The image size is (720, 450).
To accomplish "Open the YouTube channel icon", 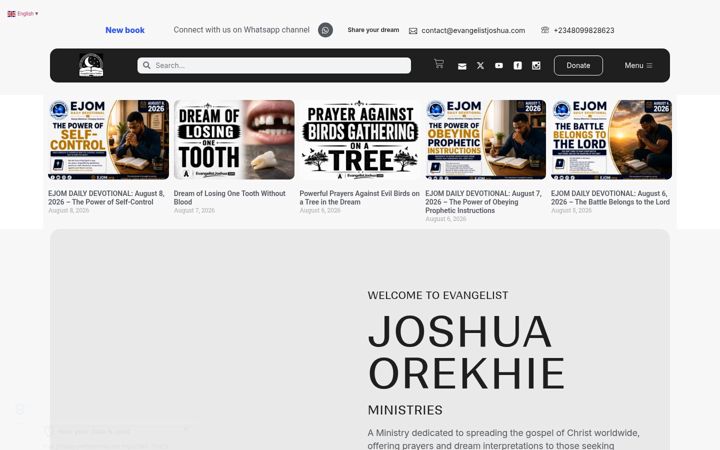I will tap(499, 66).
